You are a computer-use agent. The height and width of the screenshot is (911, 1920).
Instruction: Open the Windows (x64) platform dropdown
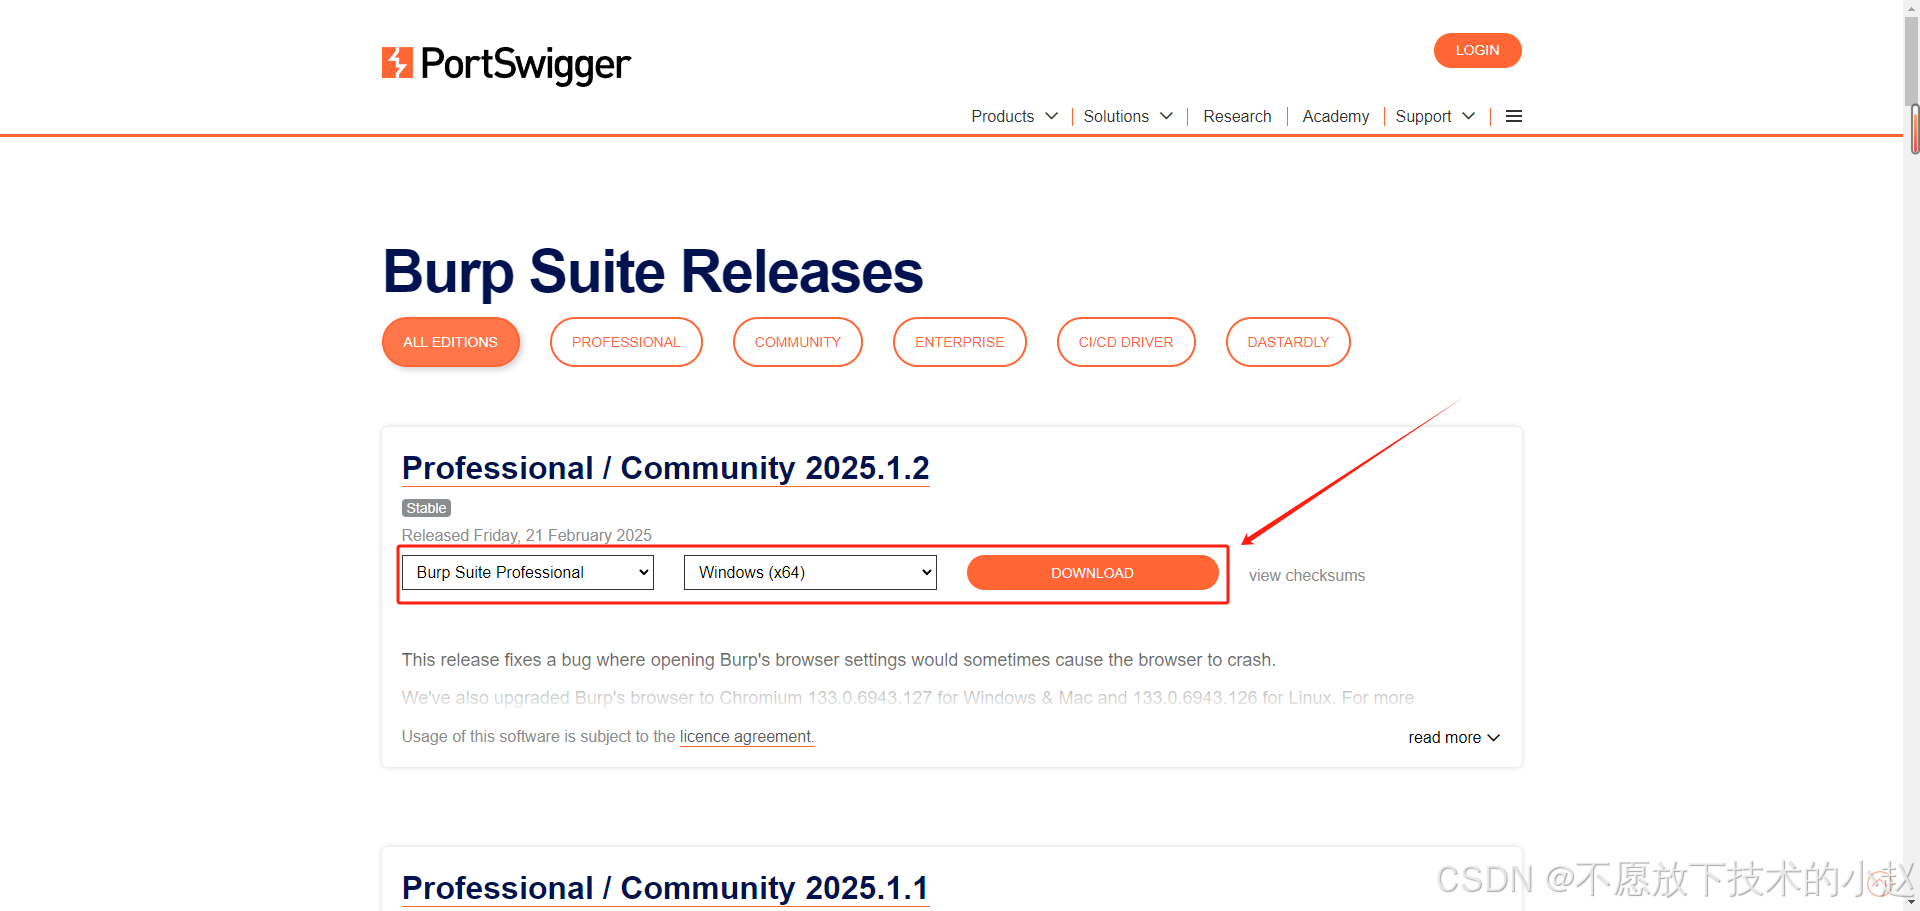pos(810,572)
